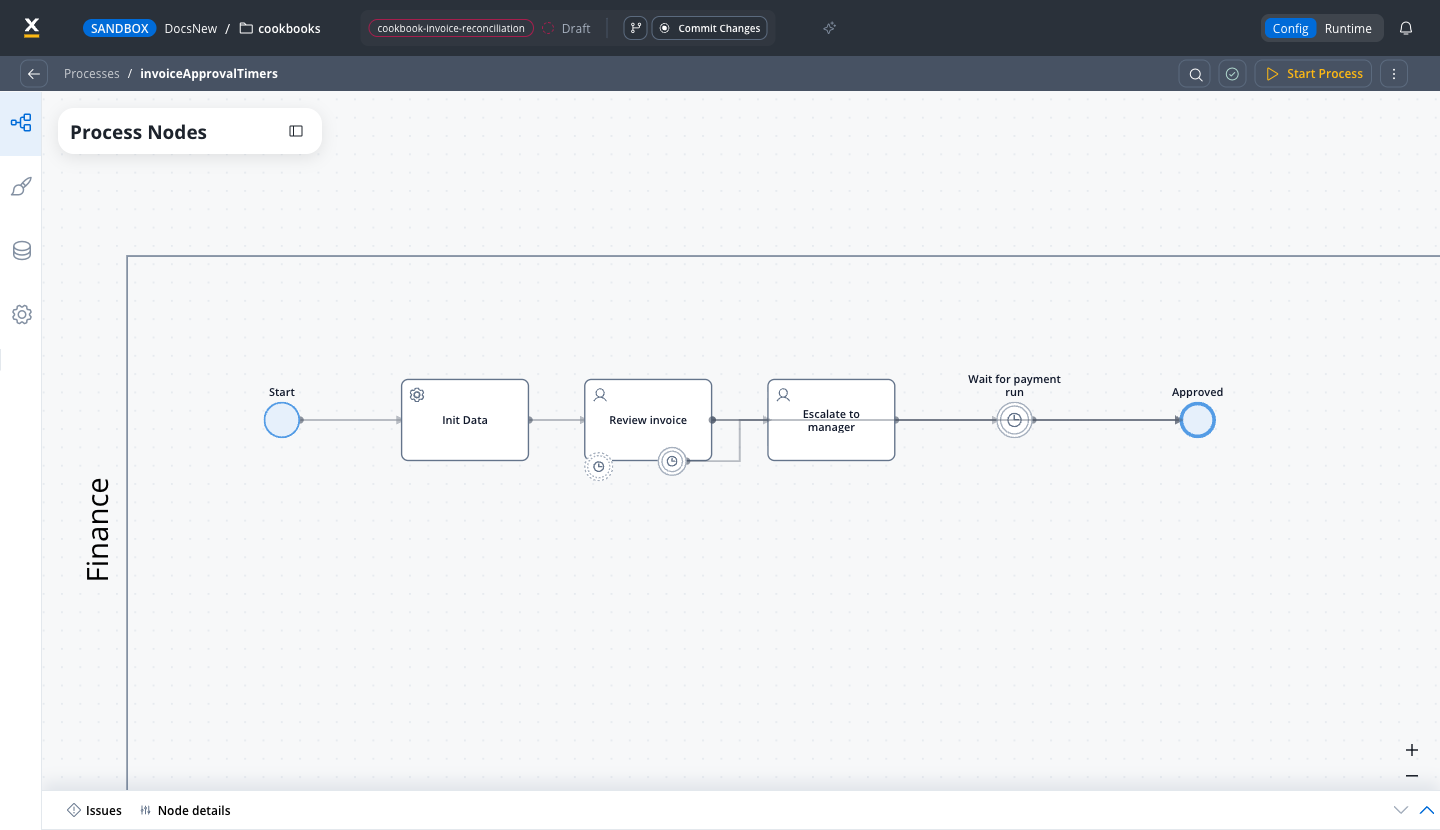Click the Start Process button

coord(1314,74)
